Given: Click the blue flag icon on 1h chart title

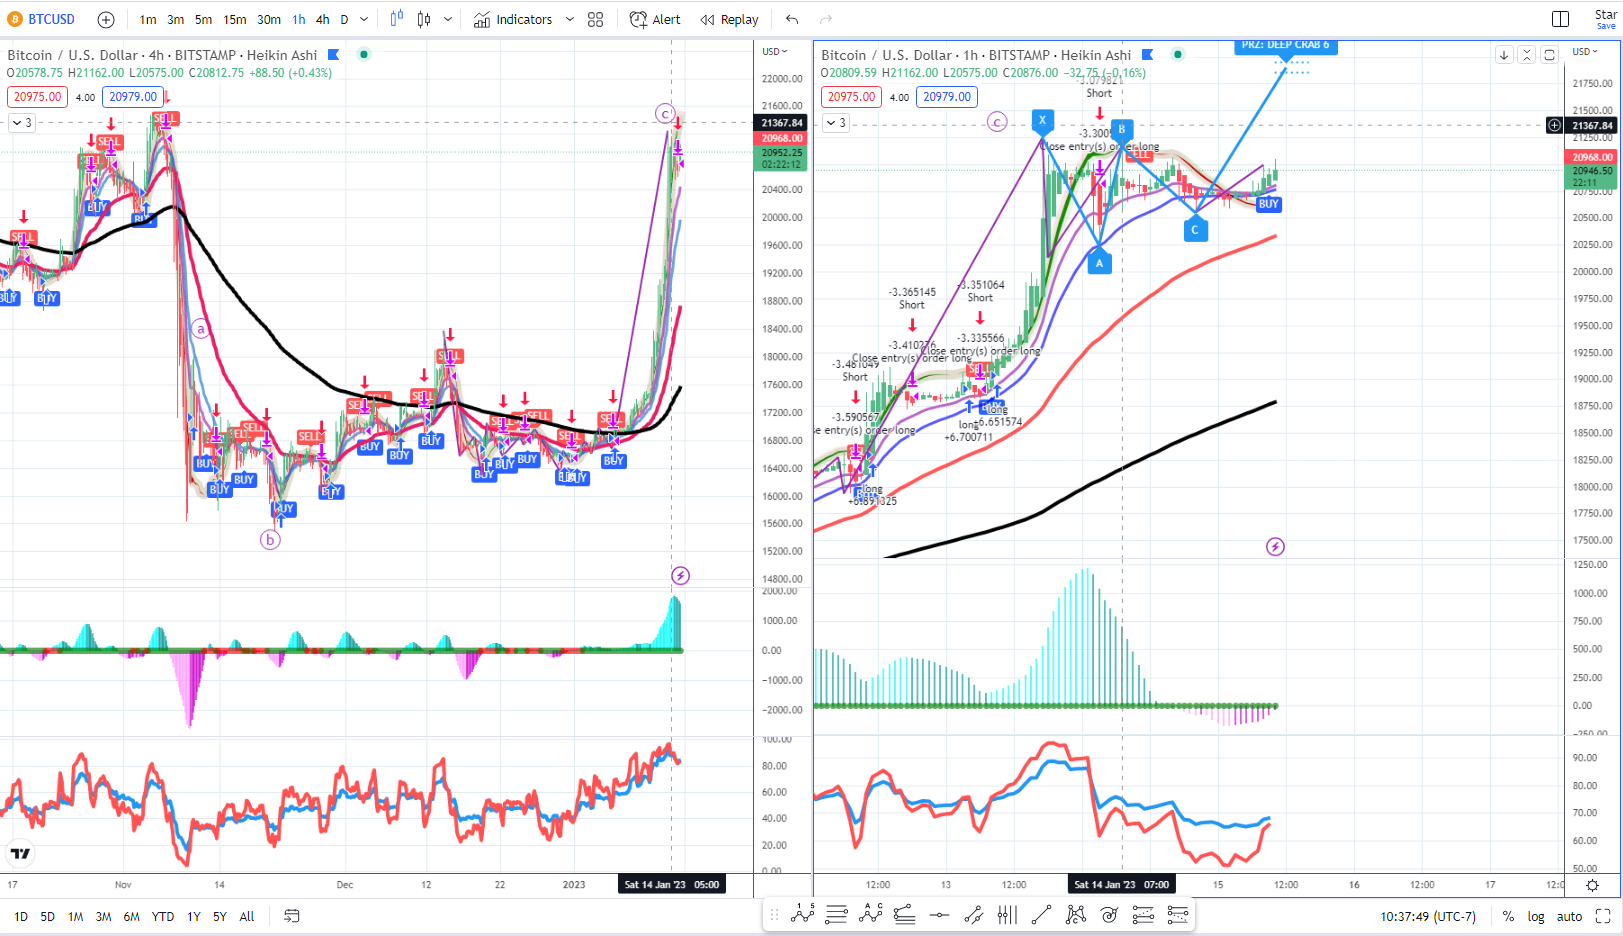Looking at the screenshot, I should [1148, 55].
